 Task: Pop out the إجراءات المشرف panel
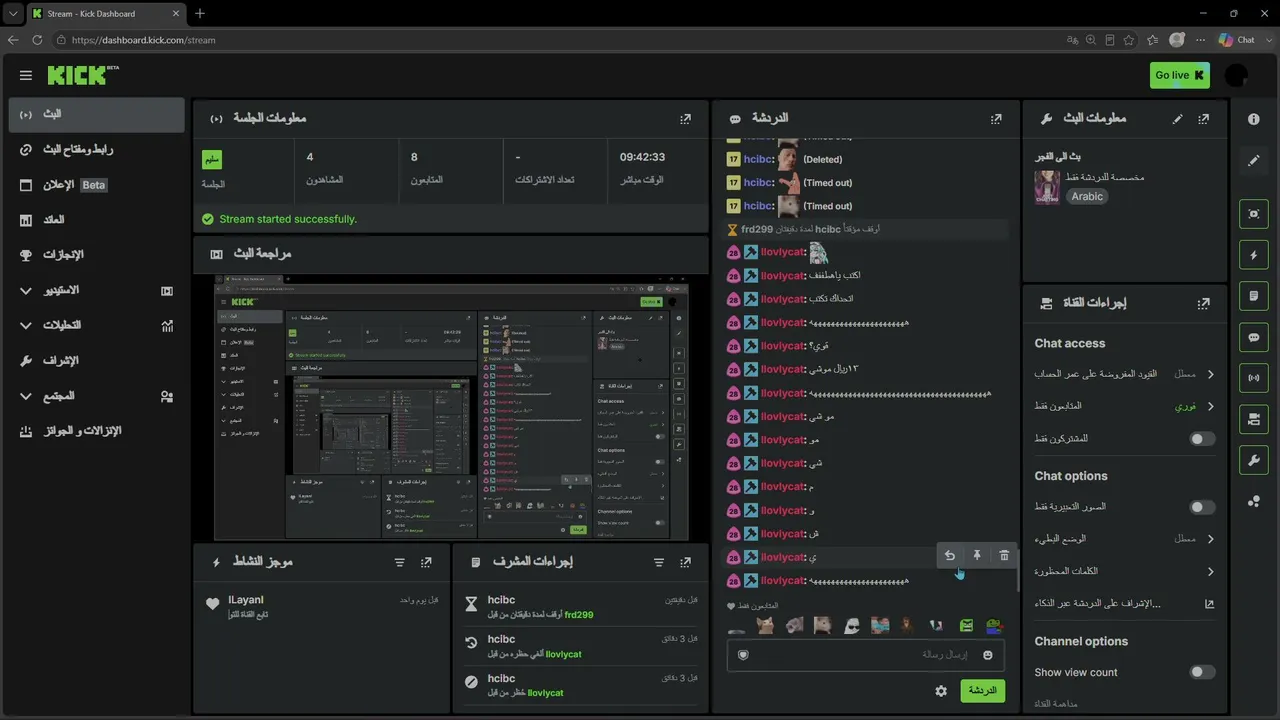686,563
